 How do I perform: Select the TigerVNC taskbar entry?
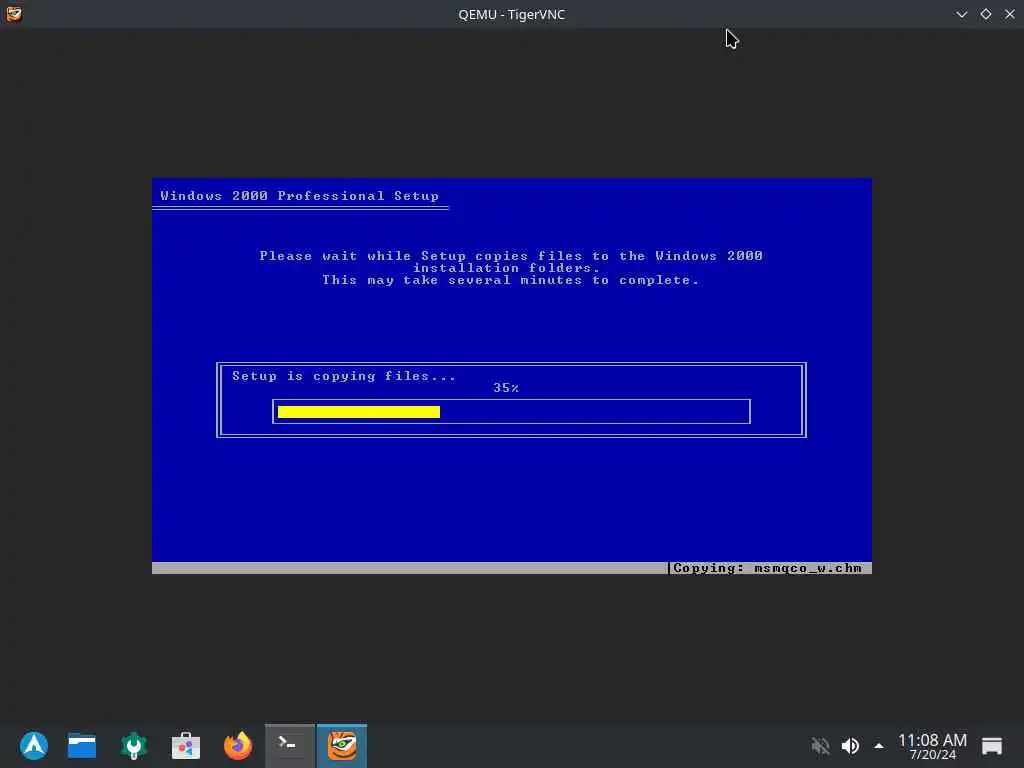coord(342,745)
